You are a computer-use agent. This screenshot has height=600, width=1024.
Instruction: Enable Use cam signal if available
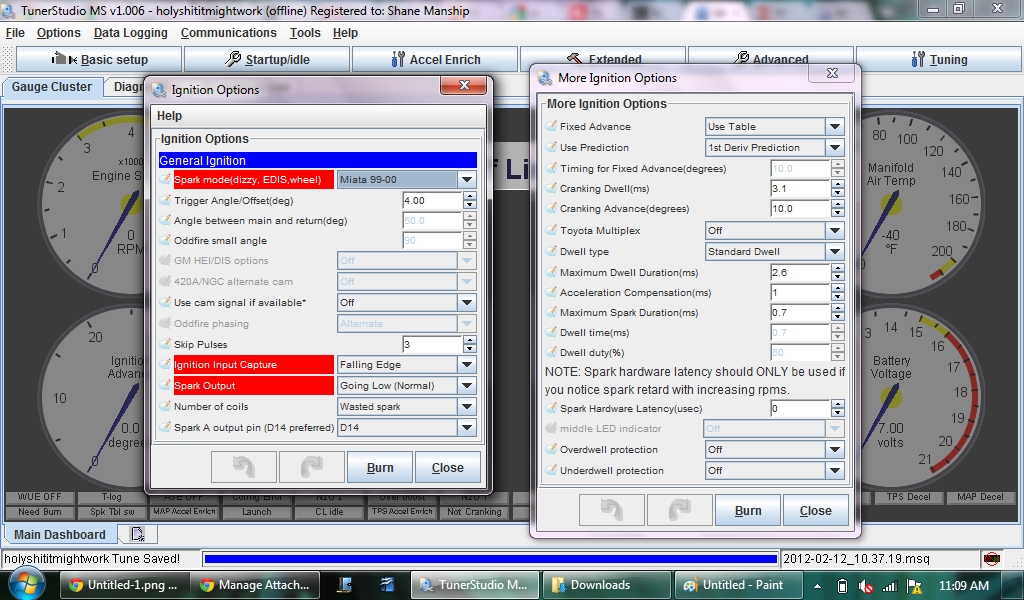(405, 301)
